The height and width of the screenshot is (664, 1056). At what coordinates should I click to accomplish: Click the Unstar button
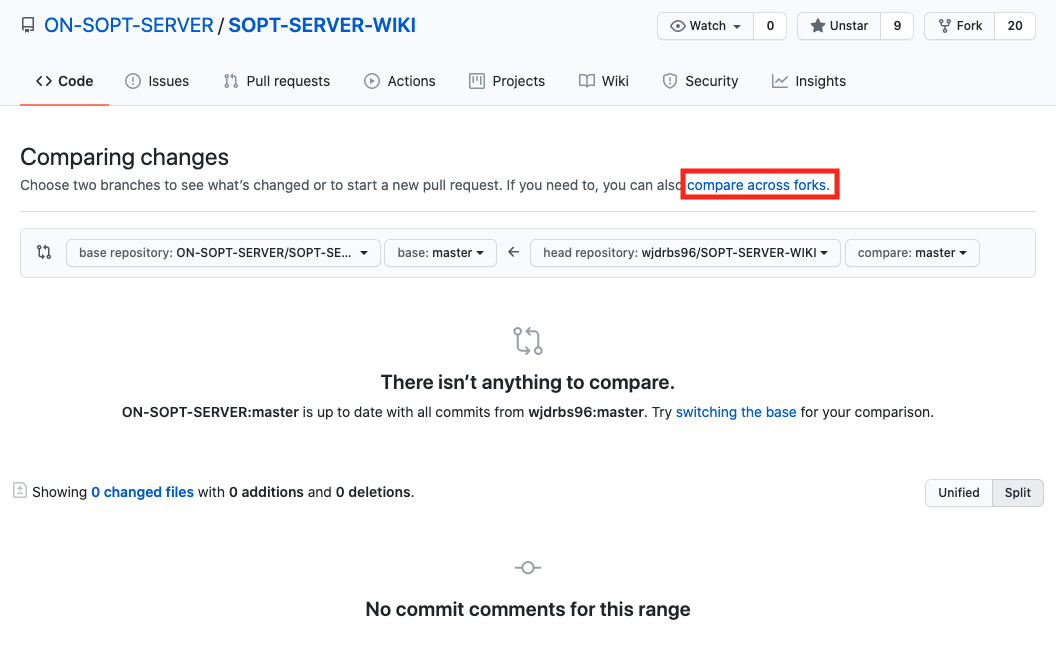839,26
